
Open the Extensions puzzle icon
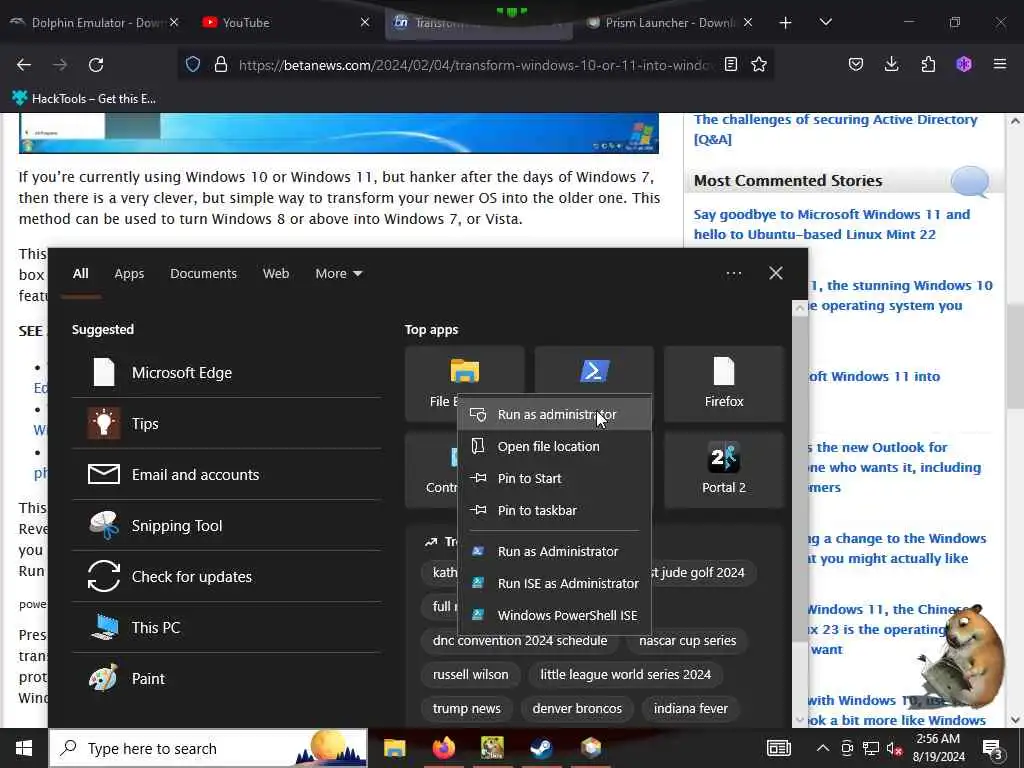pos(928,64)
